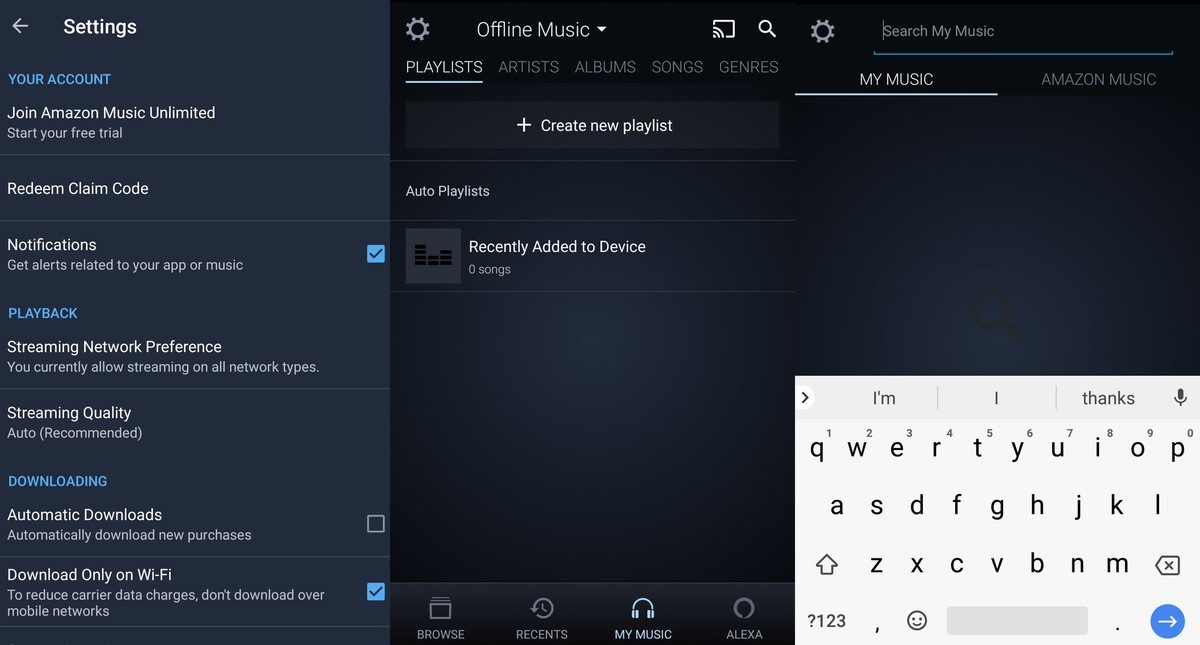Open the Recents history icon
1200x645 pixels.
coord(542,608)
